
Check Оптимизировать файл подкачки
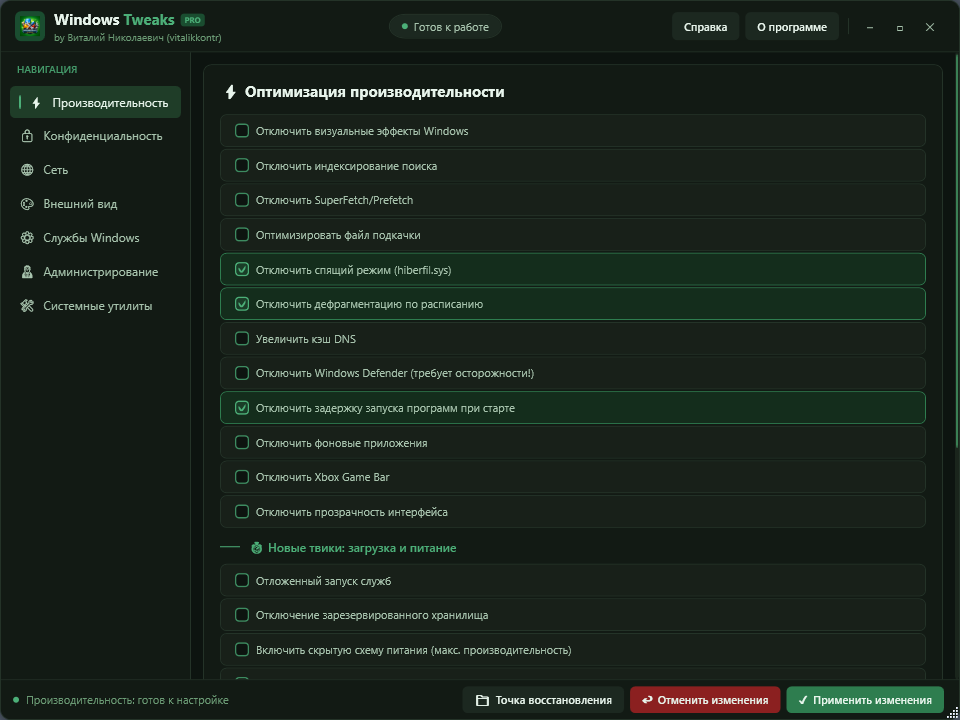tap(242, 234)
